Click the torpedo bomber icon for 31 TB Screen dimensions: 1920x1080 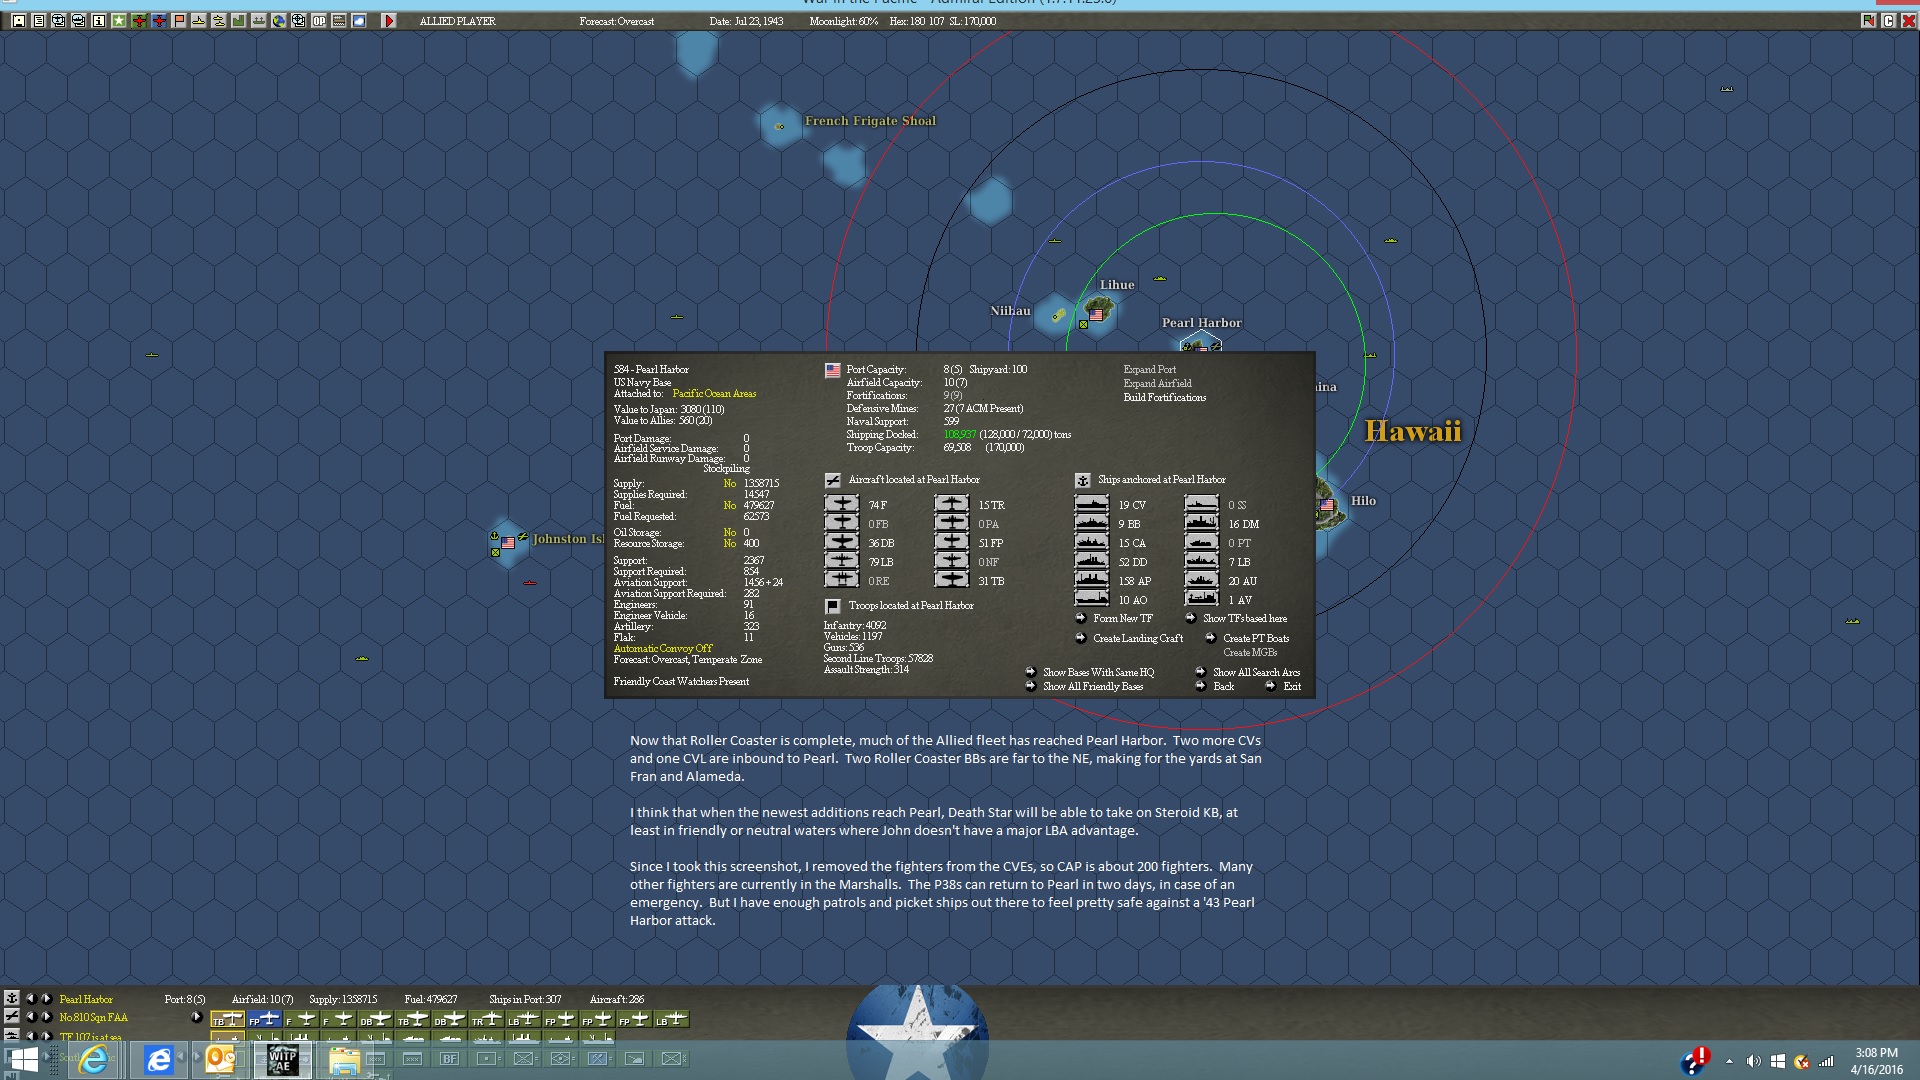(x=951, y=580)
